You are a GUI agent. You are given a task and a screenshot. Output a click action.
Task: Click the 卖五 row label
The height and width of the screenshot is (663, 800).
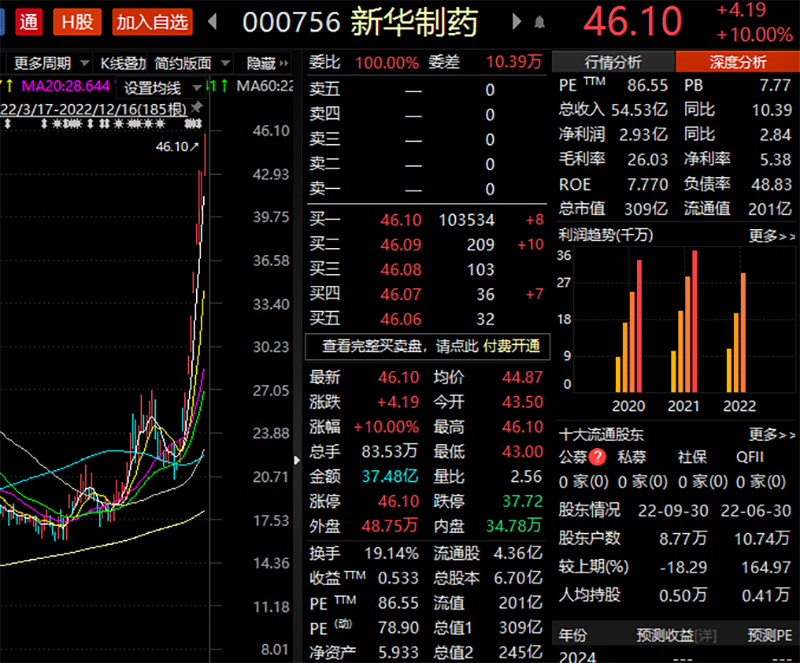pos(324,89)
